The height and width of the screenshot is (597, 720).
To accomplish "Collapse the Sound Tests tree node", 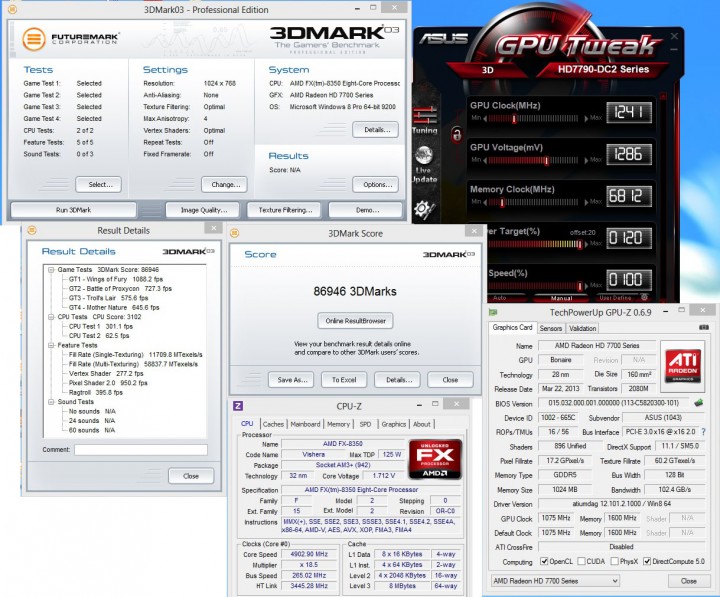I will coord(51,401).
